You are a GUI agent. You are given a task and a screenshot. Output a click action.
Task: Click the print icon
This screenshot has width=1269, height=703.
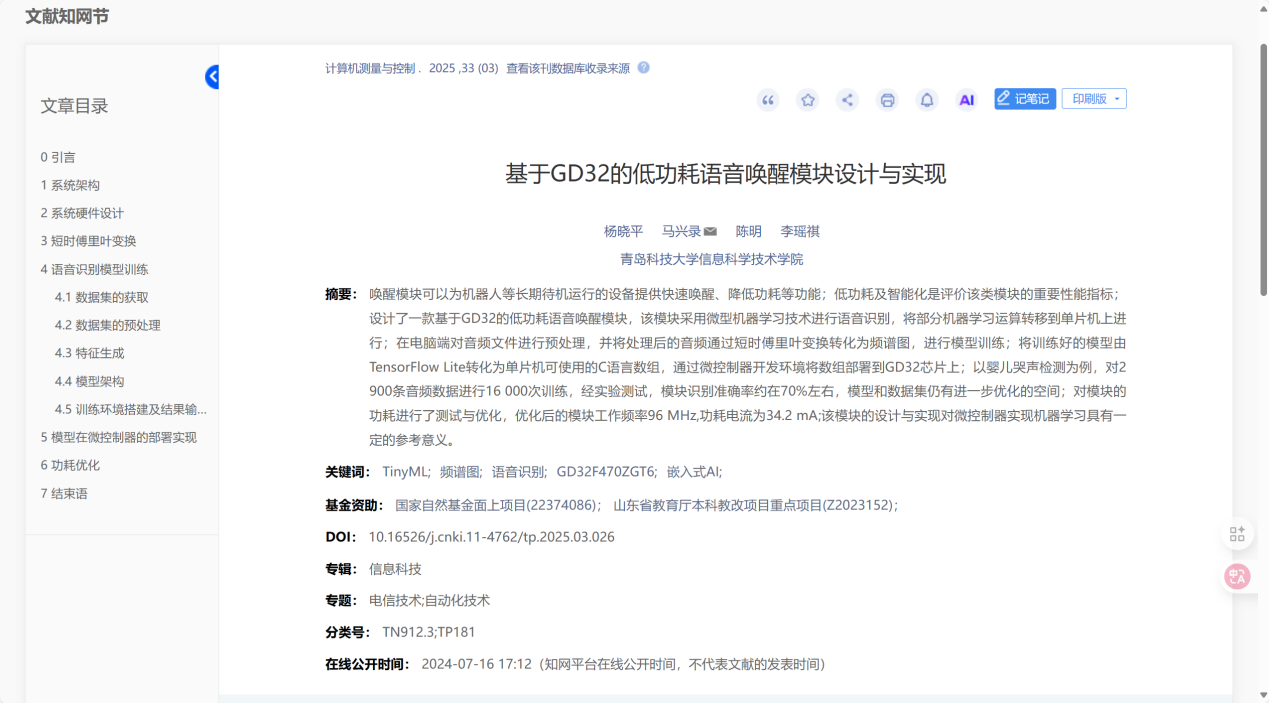pos(887,100)
